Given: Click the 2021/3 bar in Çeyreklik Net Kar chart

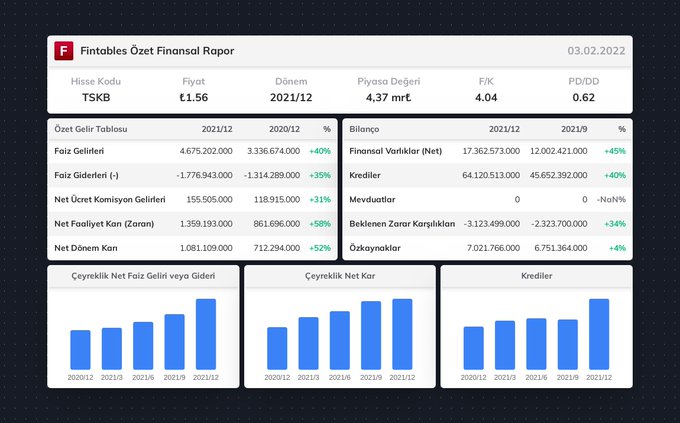Looking at the screenshot, I should 308,343.
